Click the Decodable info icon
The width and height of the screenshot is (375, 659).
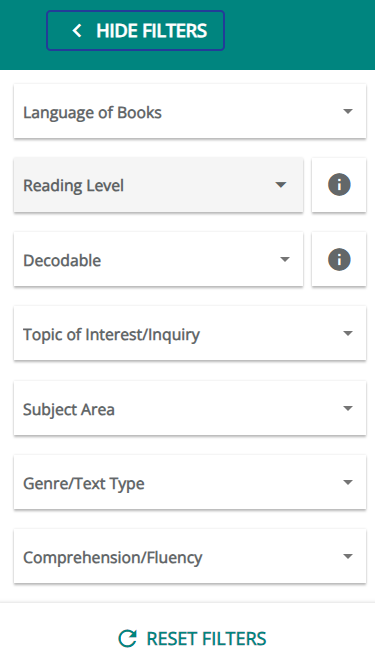[339, 259]
